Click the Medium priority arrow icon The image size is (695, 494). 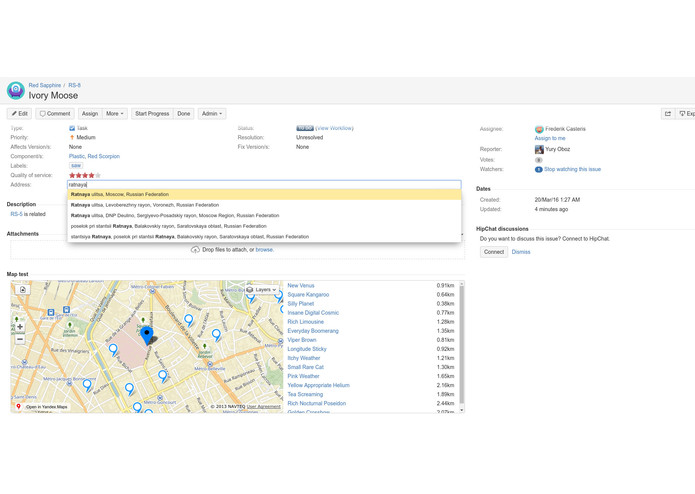coord(72,137)
